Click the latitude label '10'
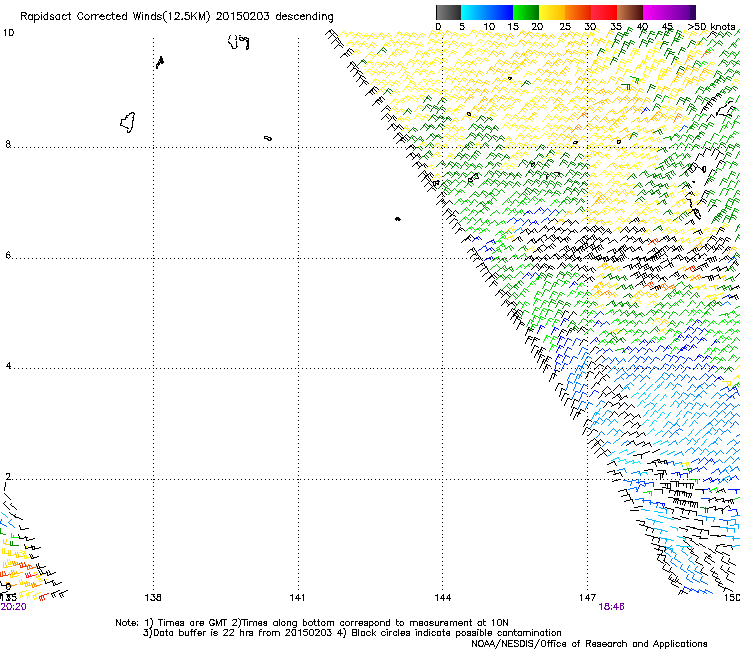The width and height of the screenshot is (740, 650). click(x=8, y=33)
